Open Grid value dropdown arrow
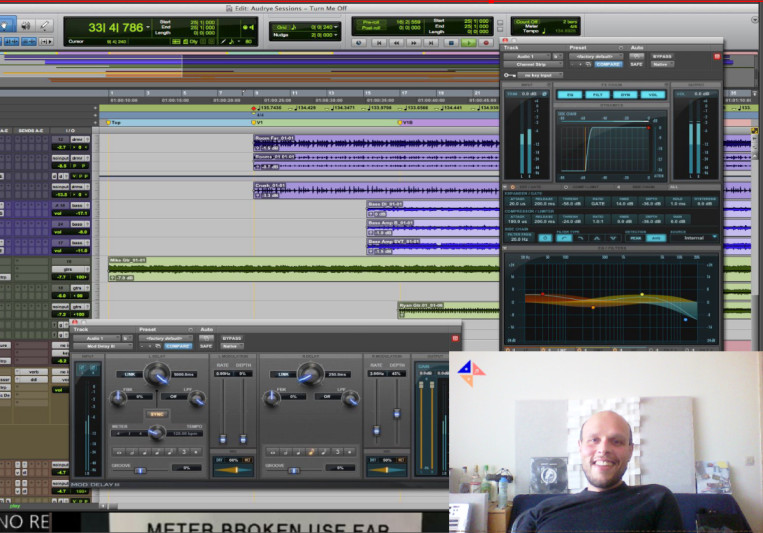 click(336, 27)
